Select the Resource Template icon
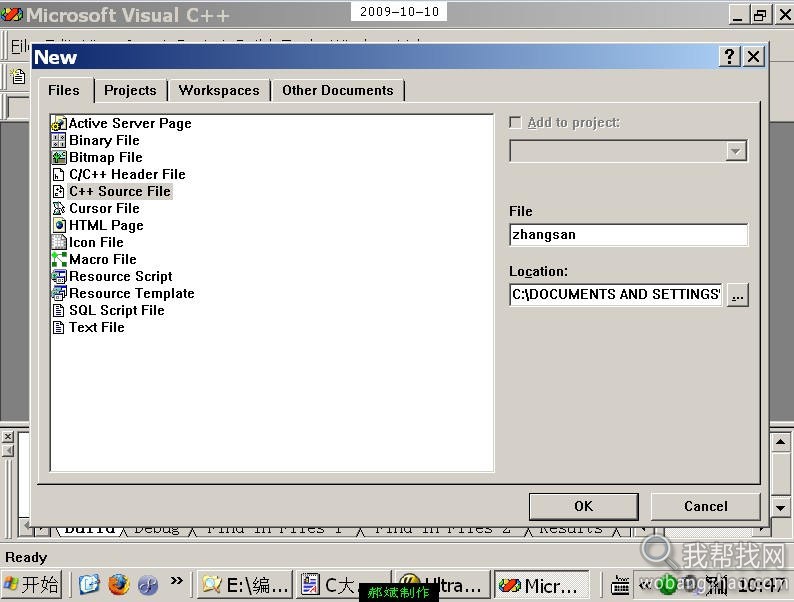The image size is (794, 602). 59,294
